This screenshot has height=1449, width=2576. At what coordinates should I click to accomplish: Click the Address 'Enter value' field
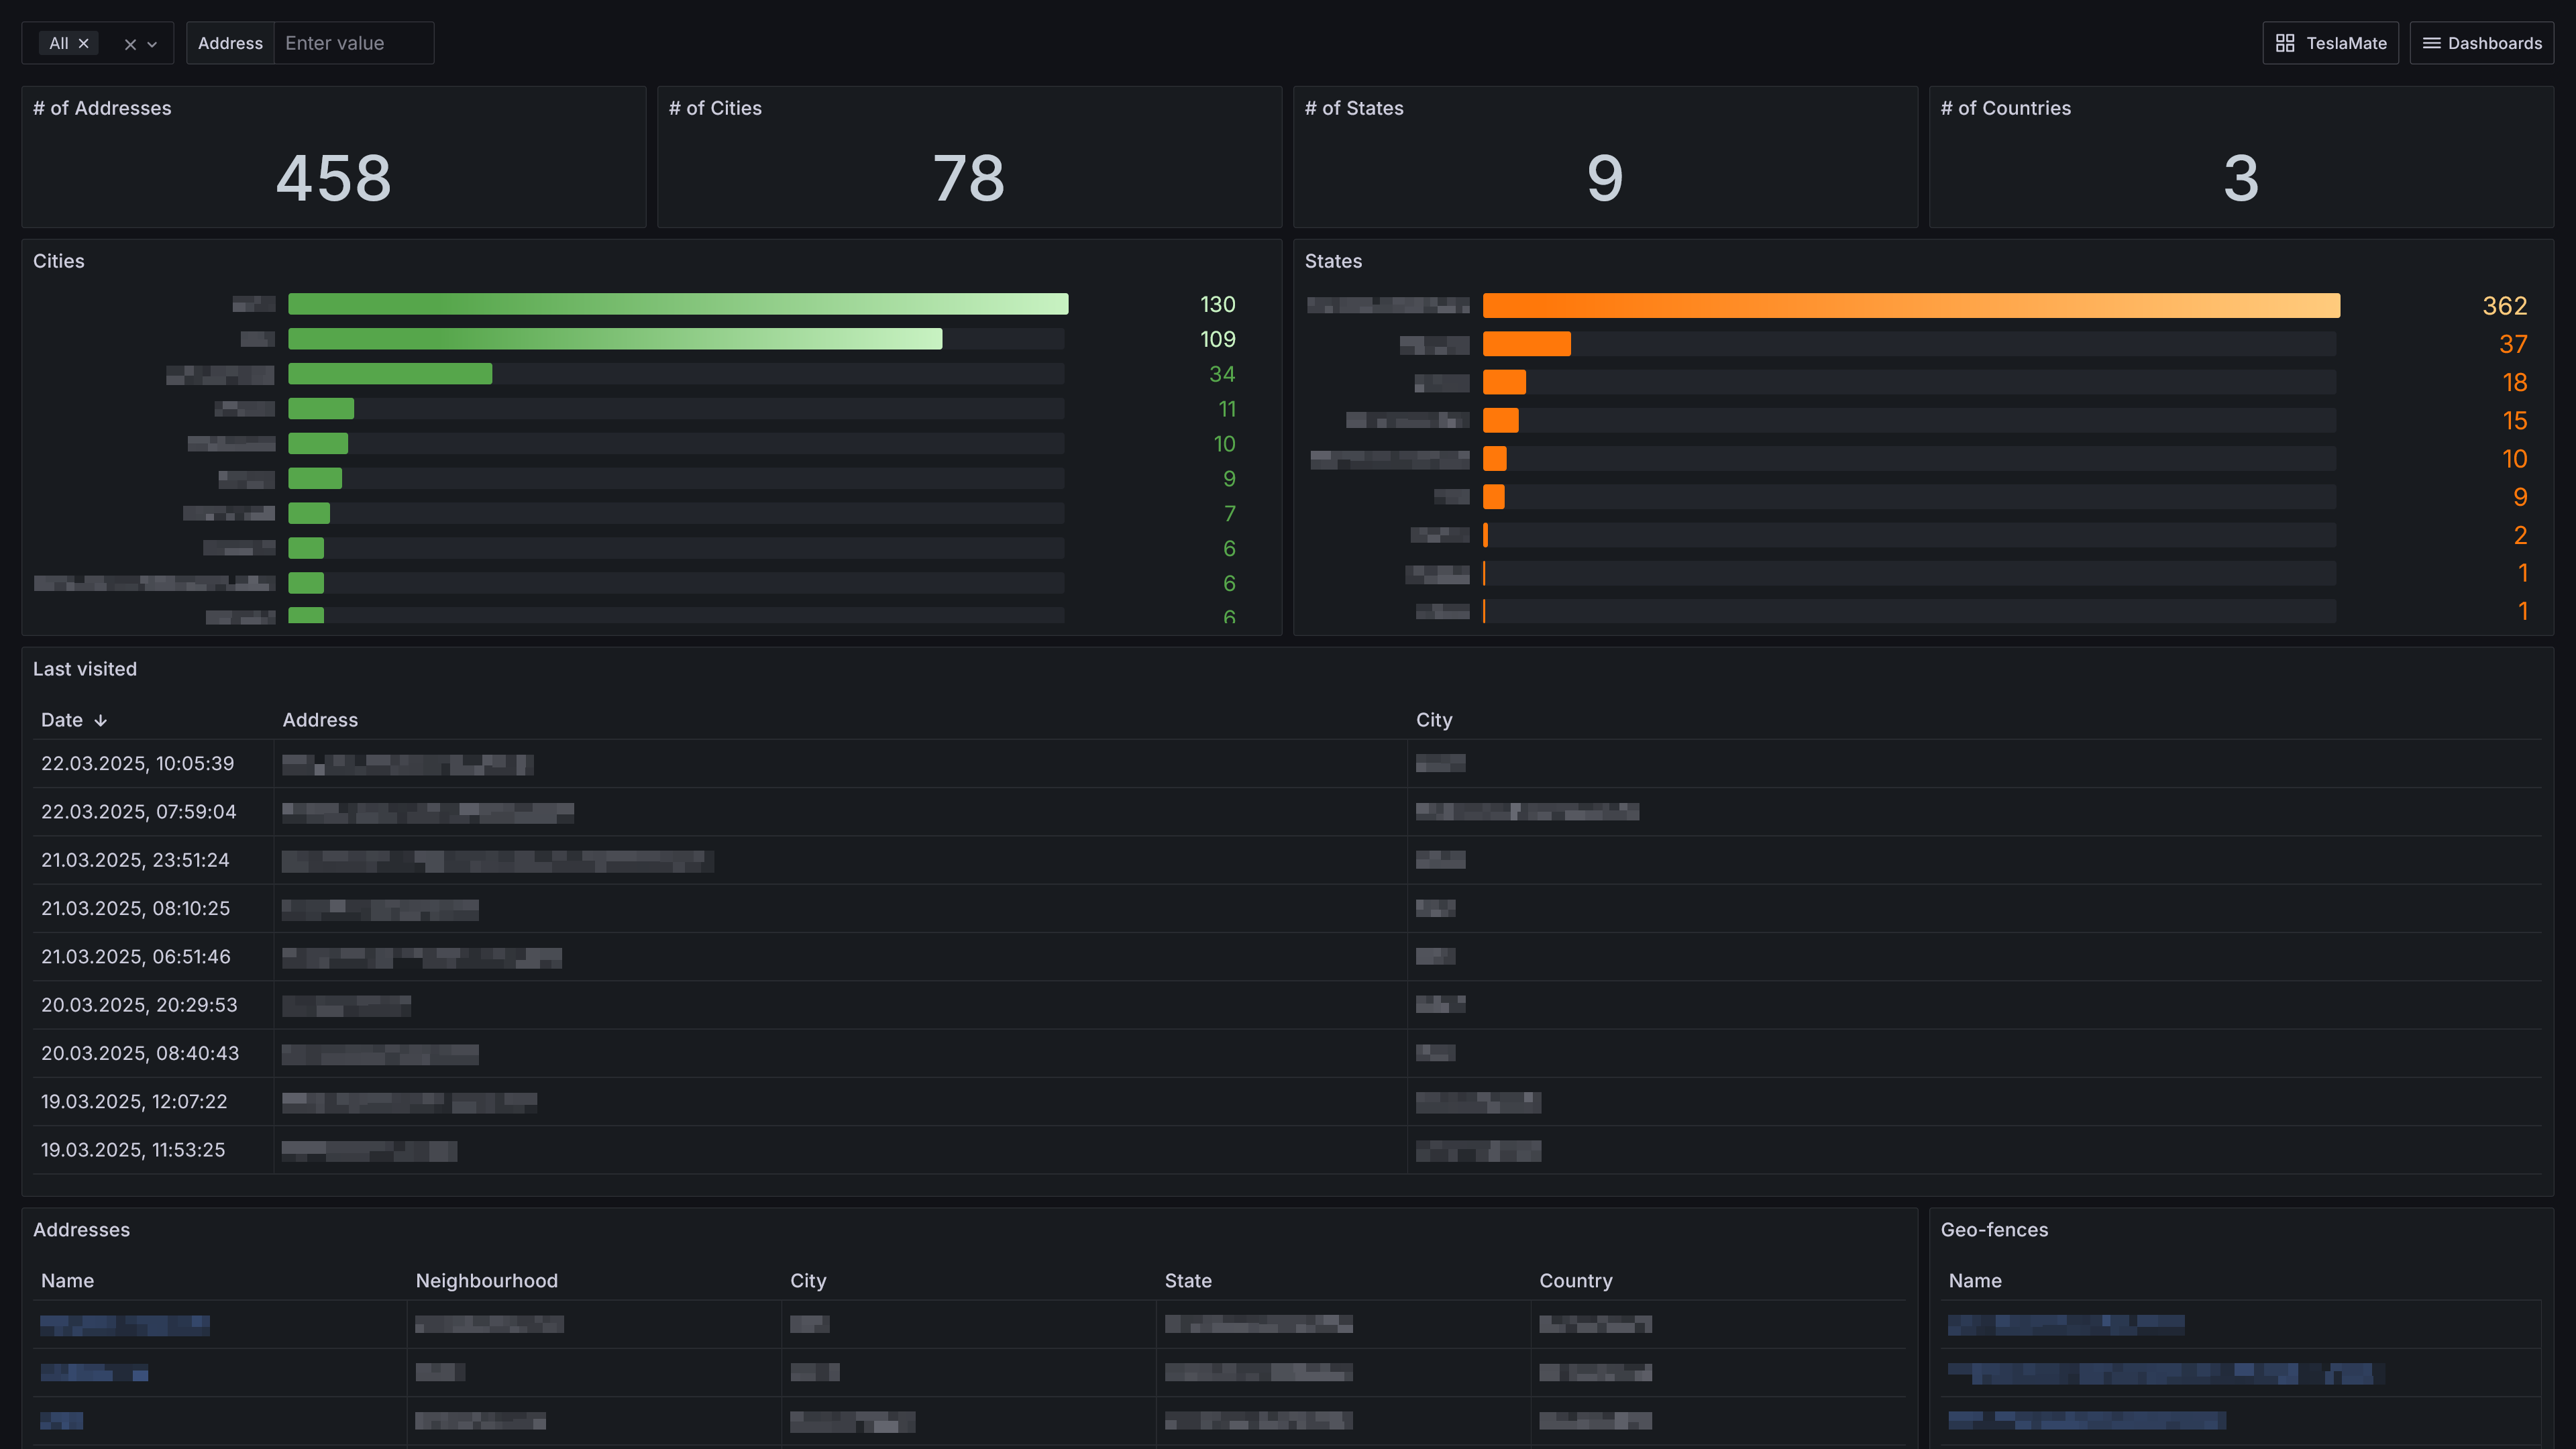coord(353,43)
